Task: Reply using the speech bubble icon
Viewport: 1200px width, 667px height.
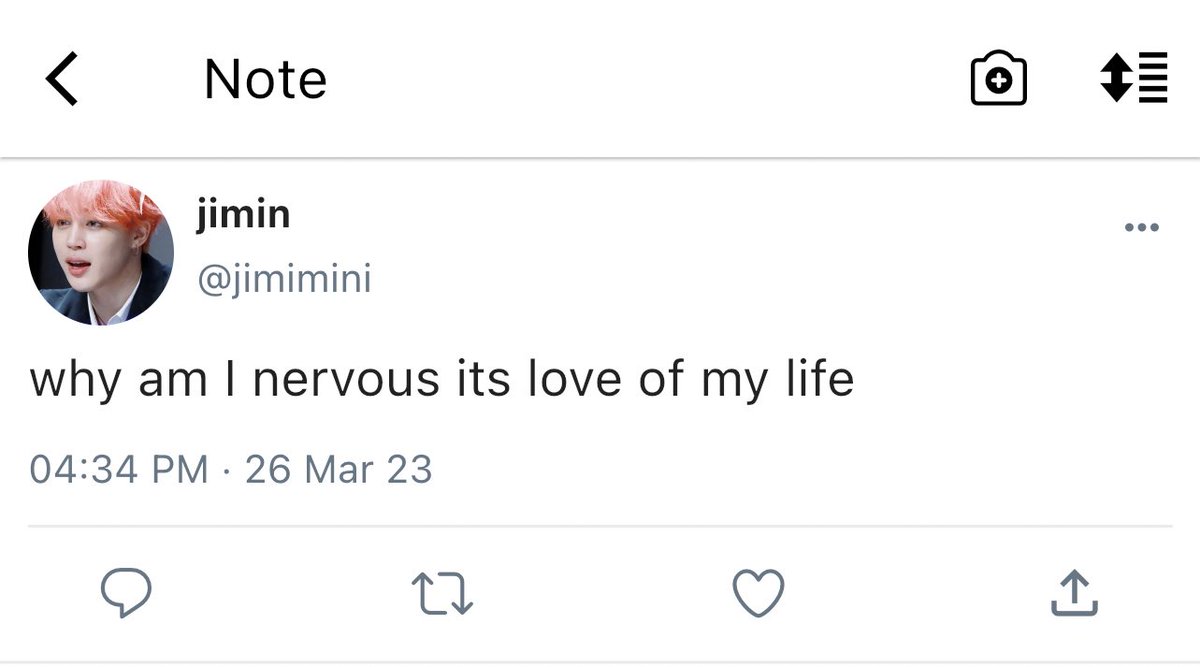Action: [127, 593]
